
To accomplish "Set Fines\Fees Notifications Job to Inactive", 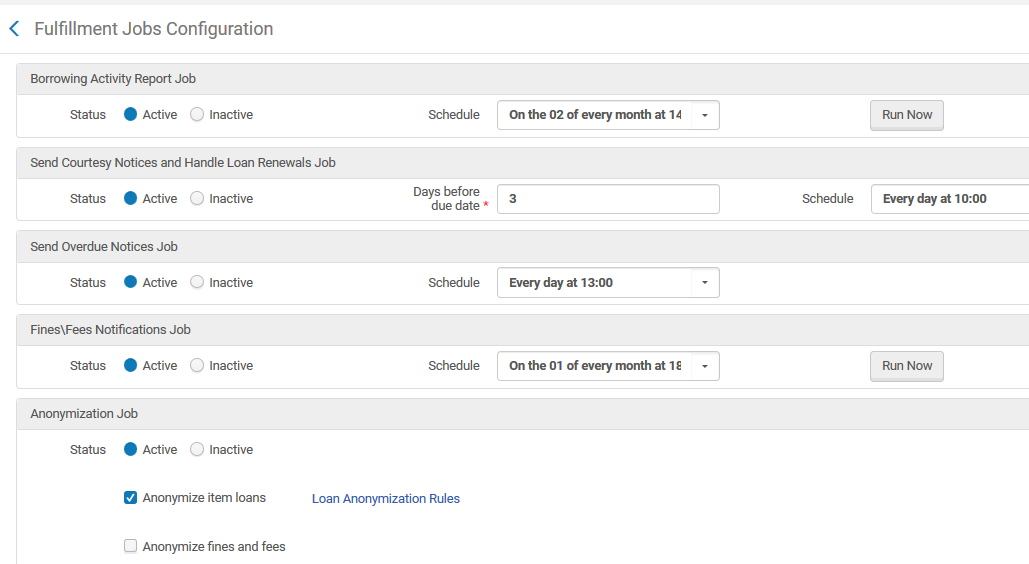I will click(x=197, y=366).
